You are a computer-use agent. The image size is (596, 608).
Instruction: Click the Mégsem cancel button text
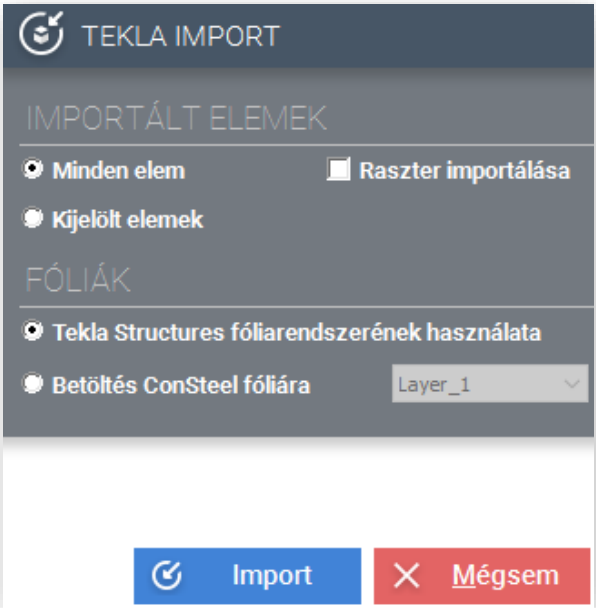(x=505, y=575)
